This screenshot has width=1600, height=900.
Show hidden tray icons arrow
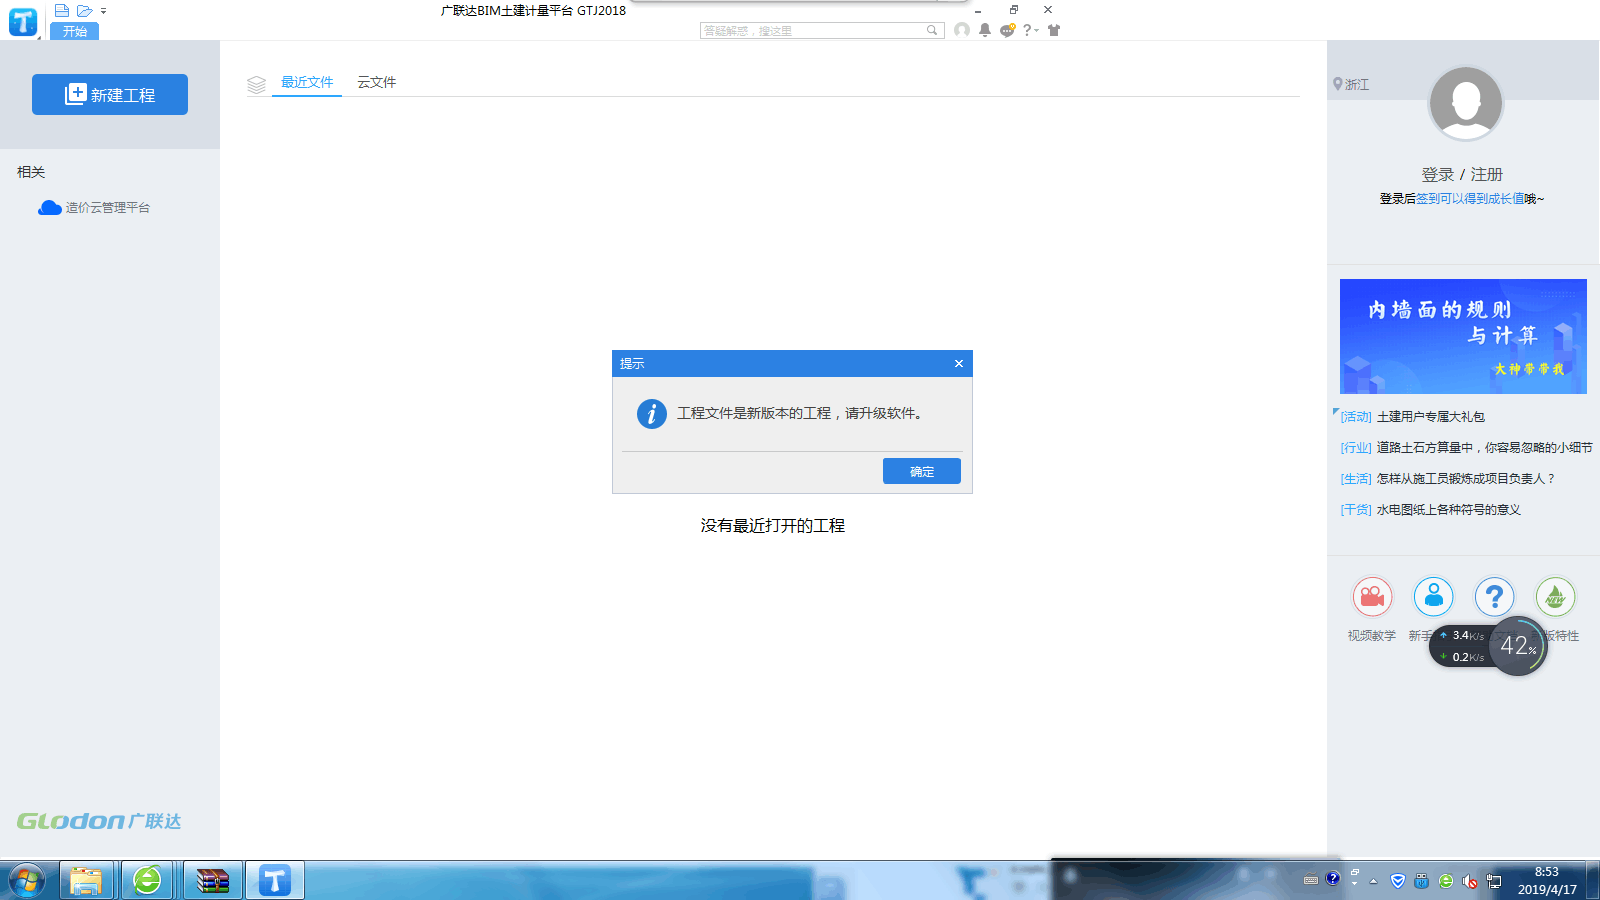coord(1373,881)
